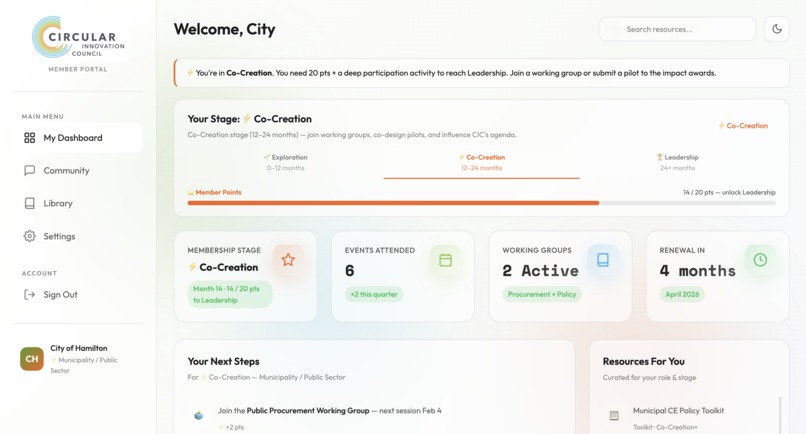
Task: Click the clock icon on Renewal In card
Action: 760,260
